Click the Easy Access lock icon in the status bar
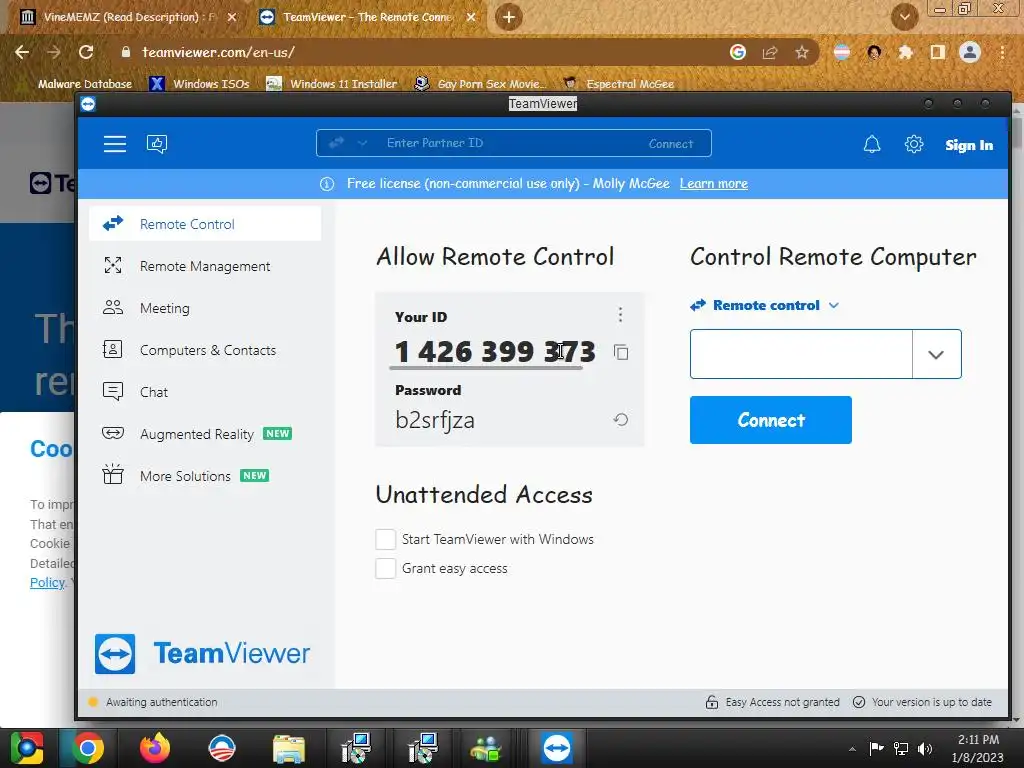The image size is (1024, 768). point(712,702)
